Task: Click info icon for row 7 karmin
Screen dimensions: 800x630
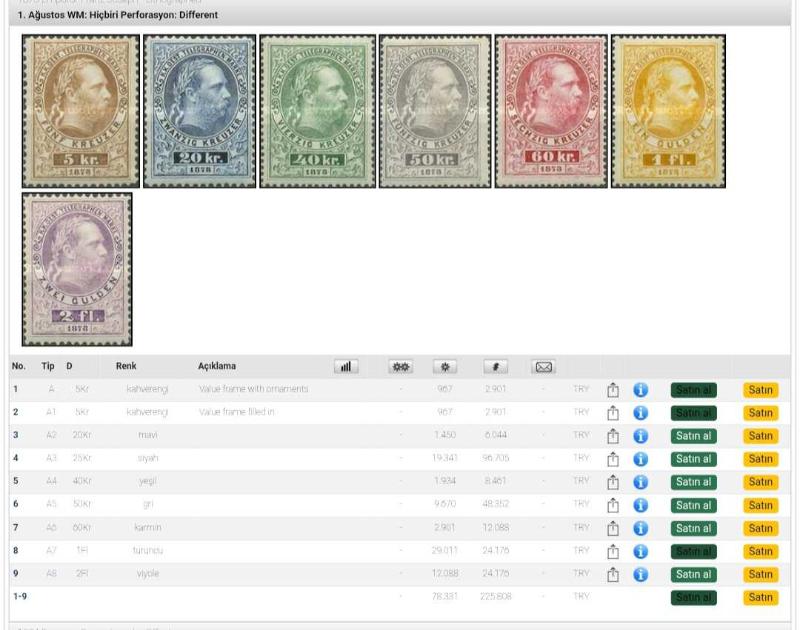Action: [641, 528]
